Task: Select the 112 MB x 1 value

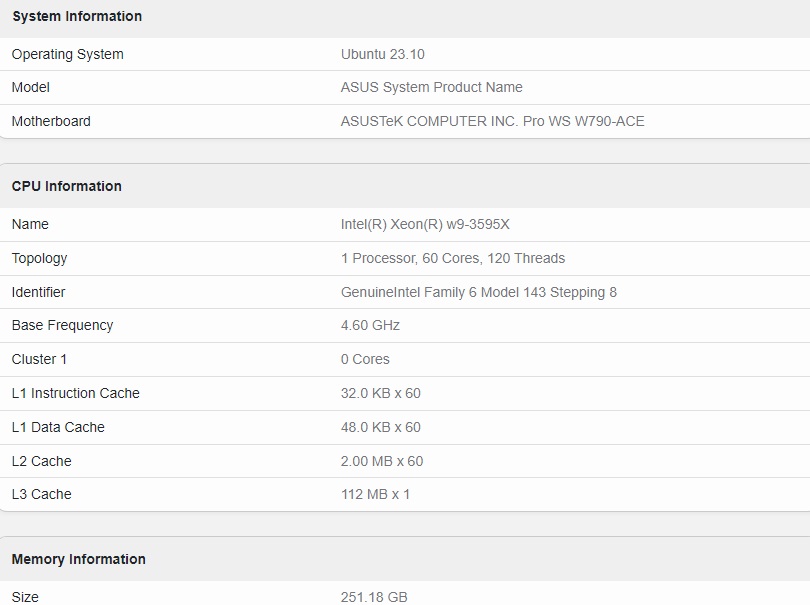Action: tap(375, 494)
